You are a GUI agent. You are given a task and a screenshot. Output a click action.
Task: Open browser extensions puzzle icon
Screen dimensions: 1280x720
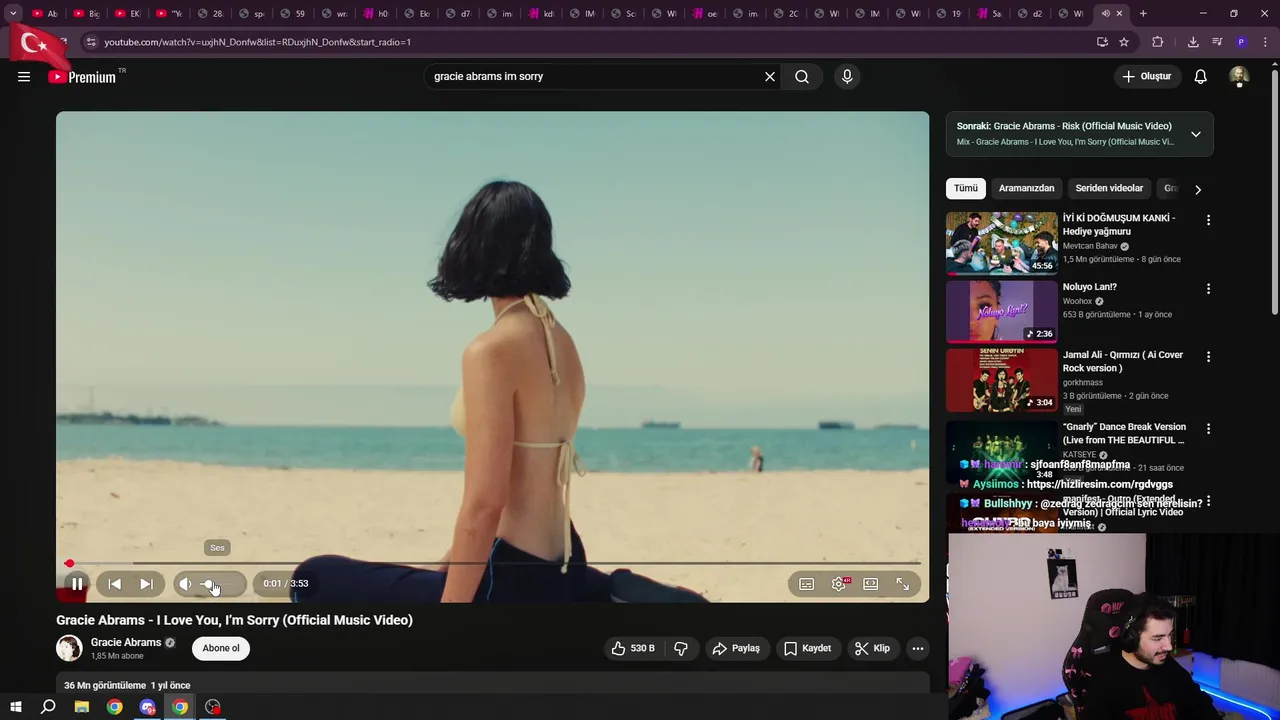click(1158, 42)
